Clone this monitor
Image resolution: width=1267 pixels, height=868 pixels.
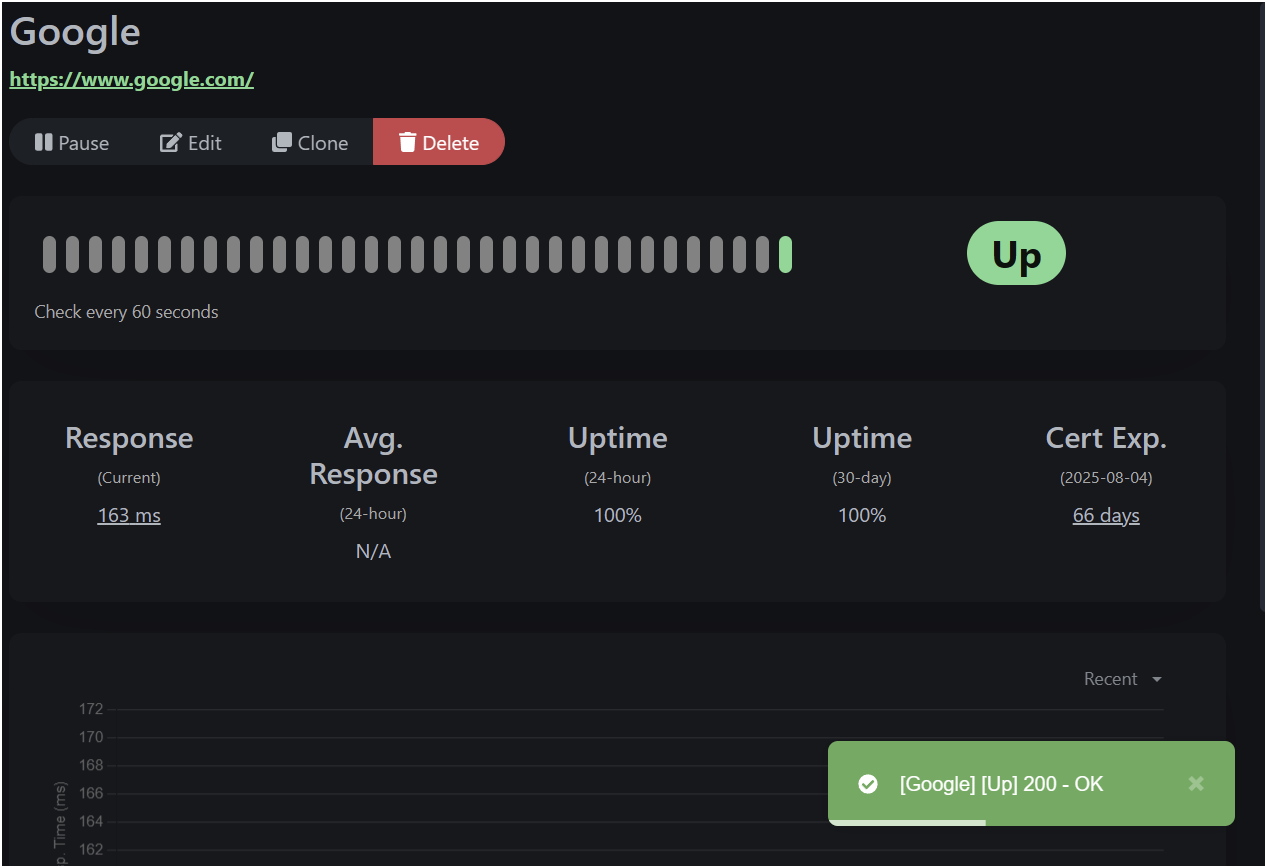310,142
